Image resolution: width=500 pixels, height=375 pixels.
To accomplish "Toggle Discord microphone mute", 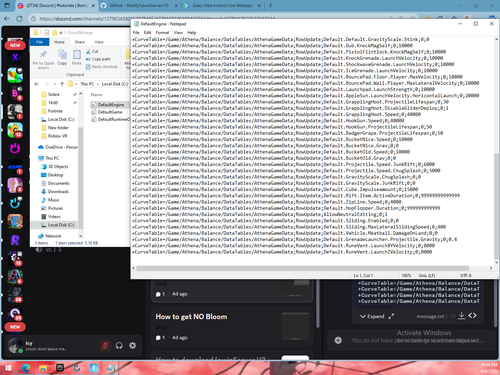I will [x=105, y=345].
